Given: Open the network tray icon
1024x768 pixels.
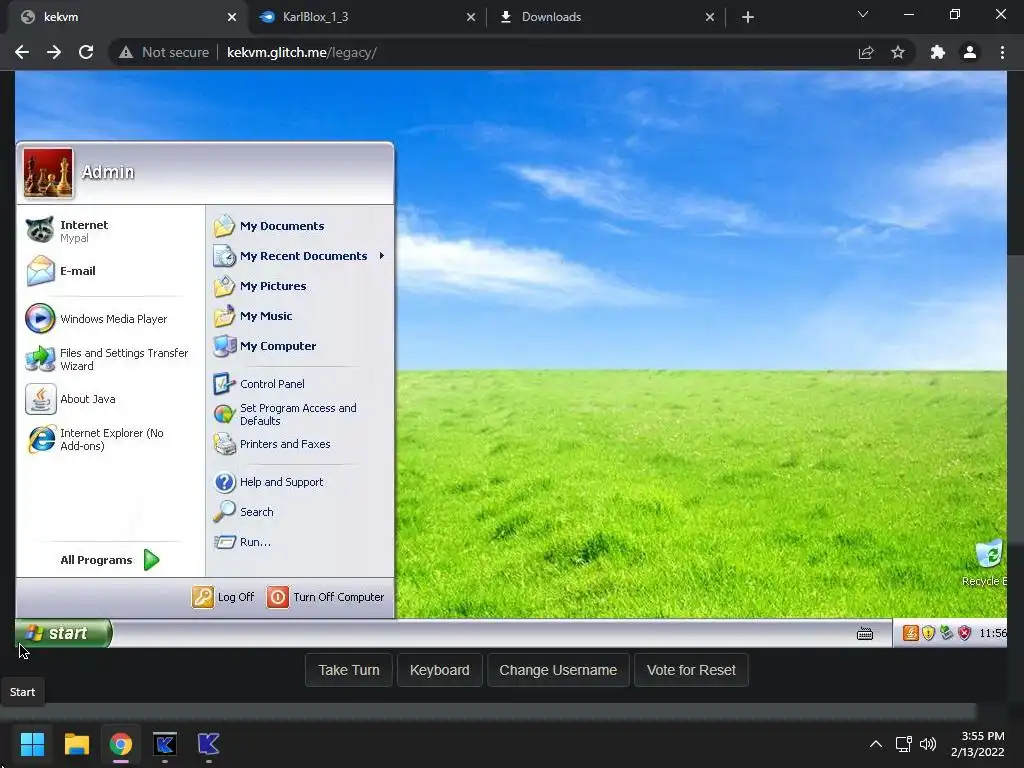Looking at the screenshot, I should pyautogui.click(x=904, y=744).
